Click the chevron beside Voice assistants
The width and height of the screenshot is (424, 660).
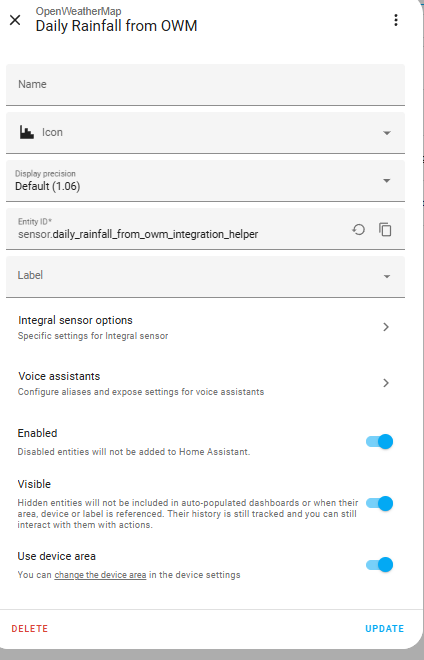(386, 383)
